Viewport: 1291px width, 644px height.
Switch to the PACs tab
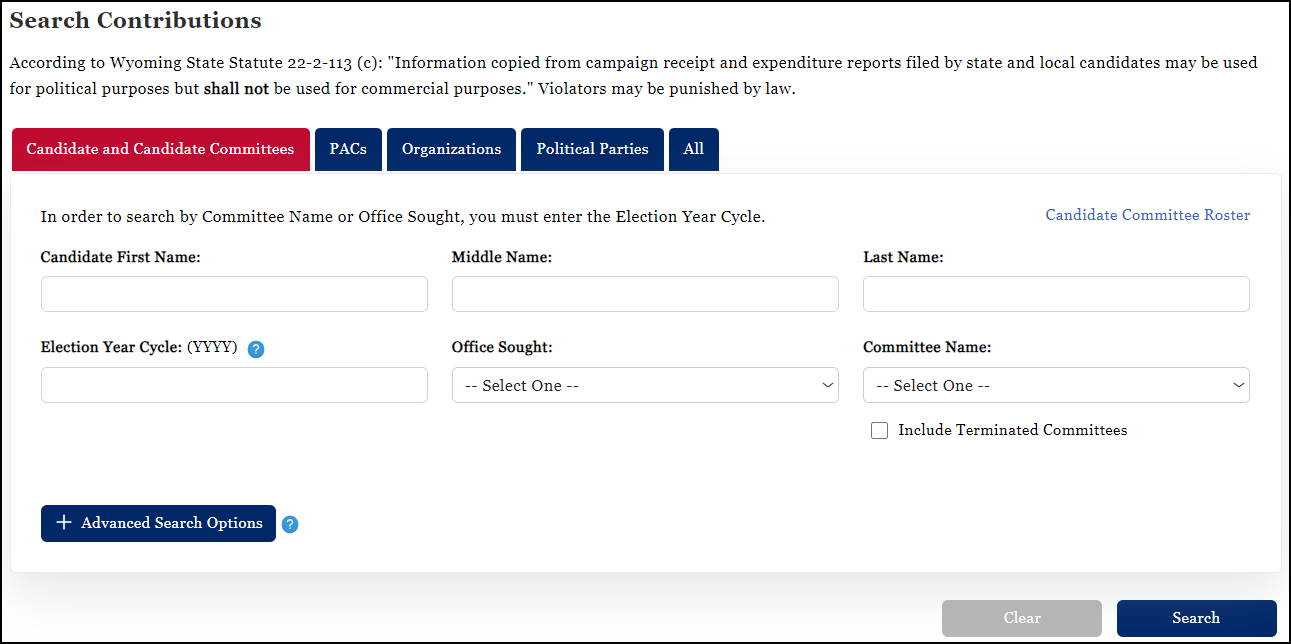point(348,149)
